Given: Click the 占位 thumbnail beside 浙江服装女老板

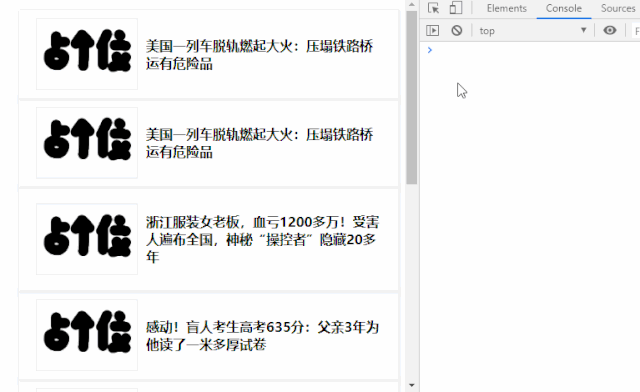Looking at the screenshot, I should point(87,239).
